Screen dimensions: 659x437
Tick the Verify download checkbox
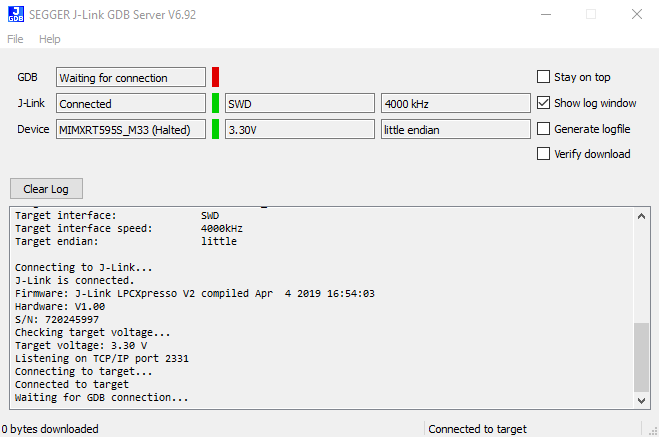point(544,154)
